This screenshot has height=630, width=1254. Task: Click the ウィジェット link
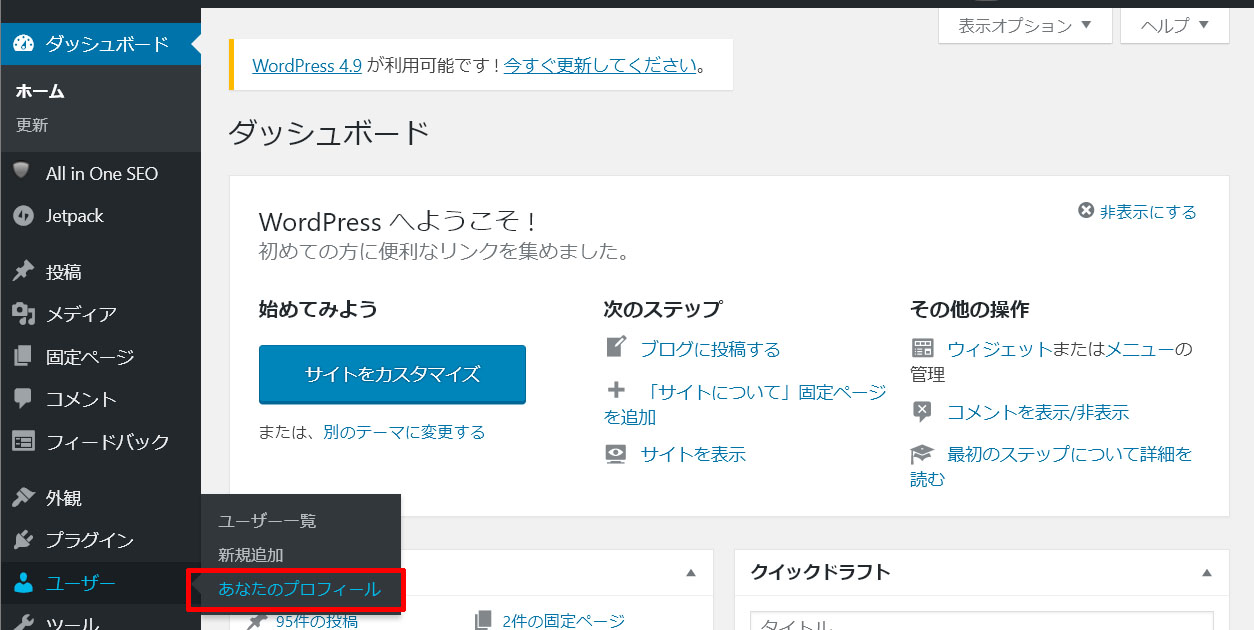click(999, 349)
